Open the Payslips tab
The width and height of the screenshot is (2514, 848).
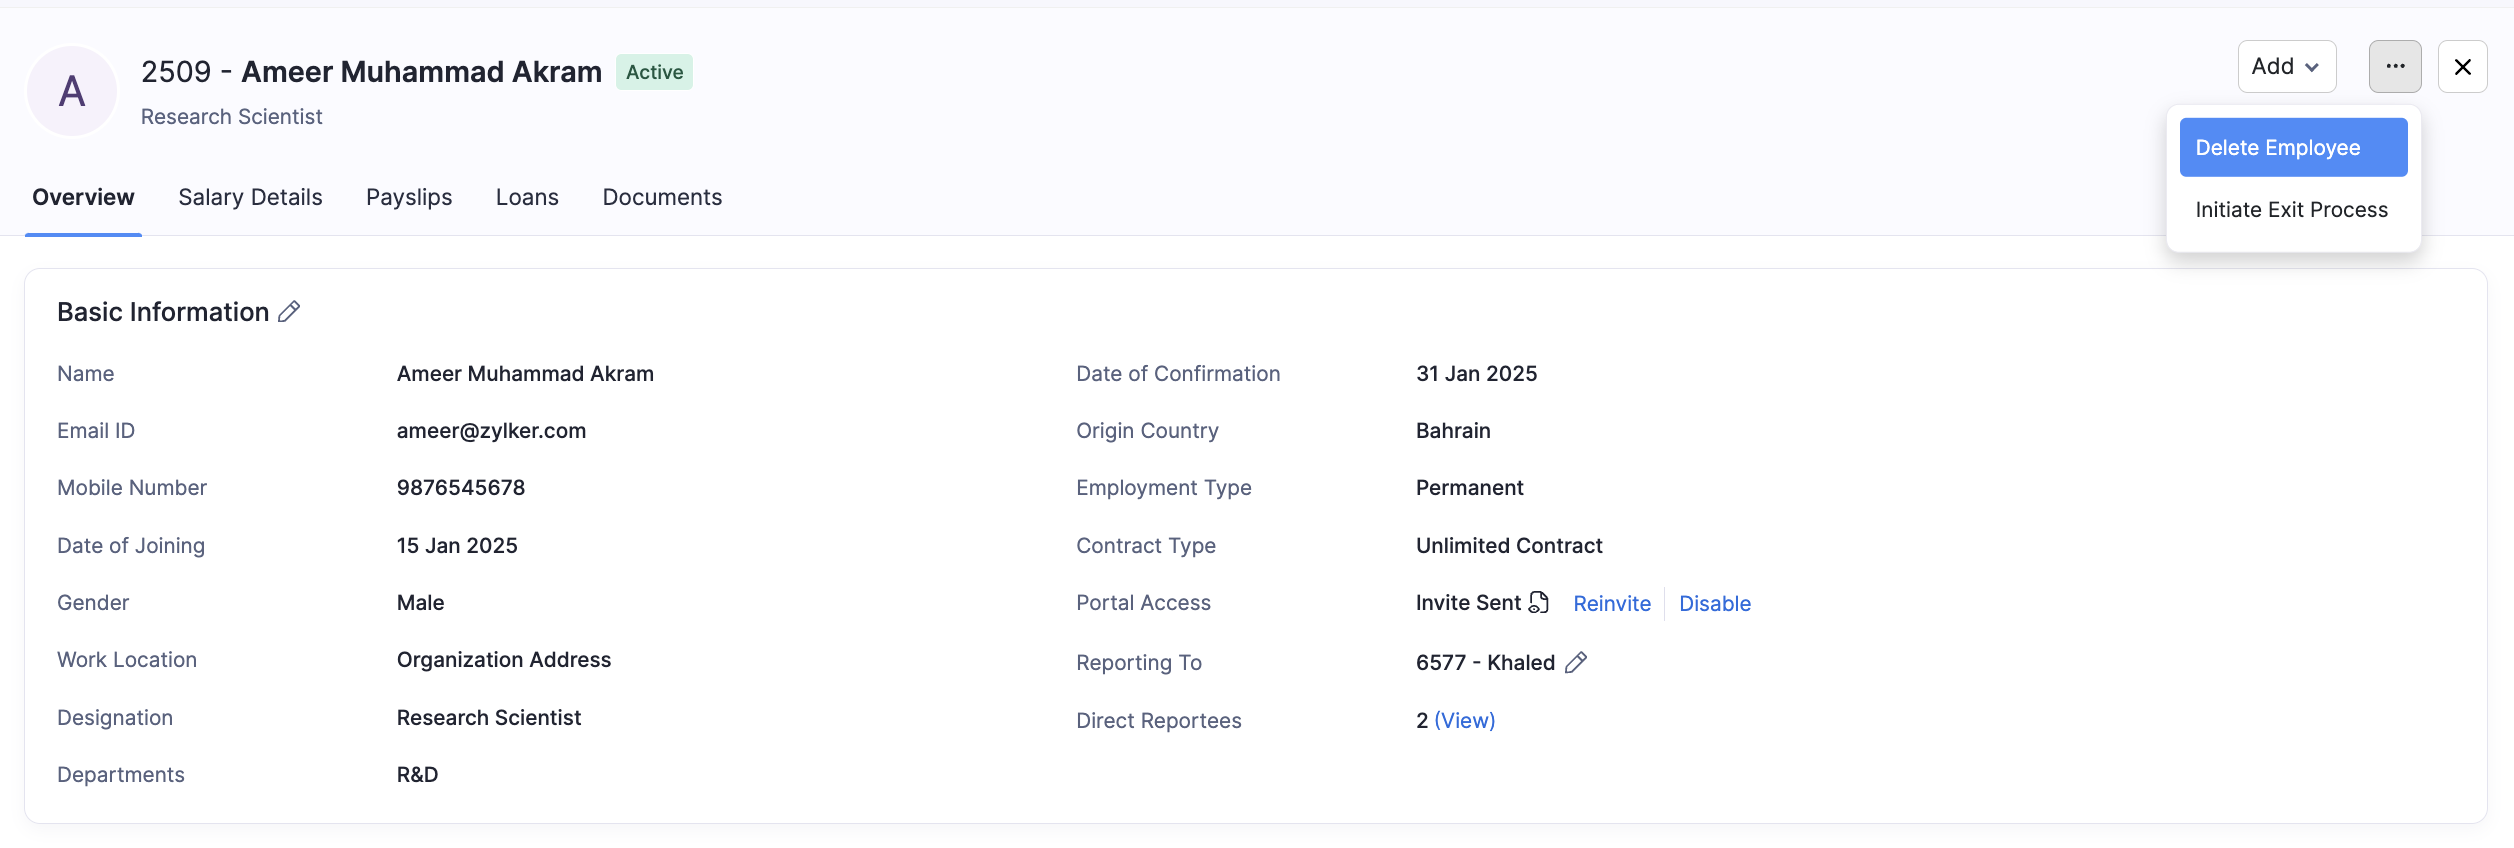click(409, 197)
